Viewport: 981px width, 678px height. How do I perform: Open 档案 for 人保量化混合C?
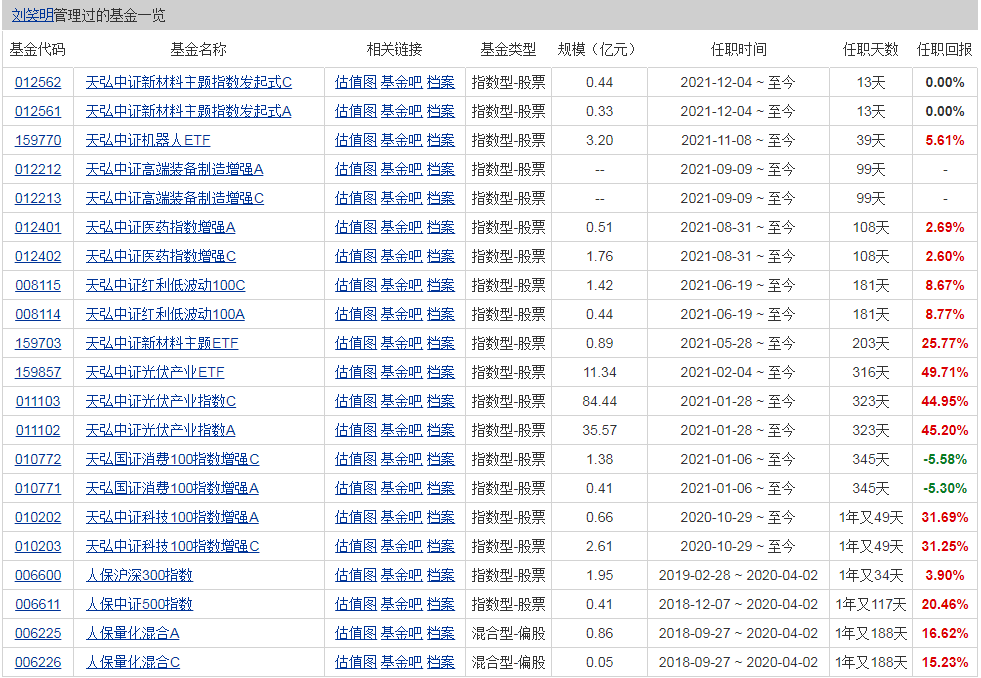440,662
